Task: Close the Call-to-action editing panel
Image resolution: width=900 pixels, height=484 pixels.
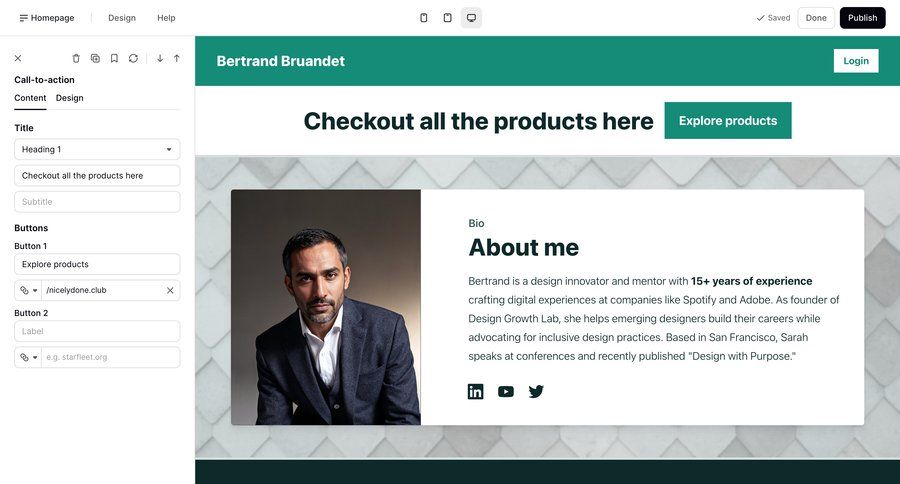Action: (18, 59)
